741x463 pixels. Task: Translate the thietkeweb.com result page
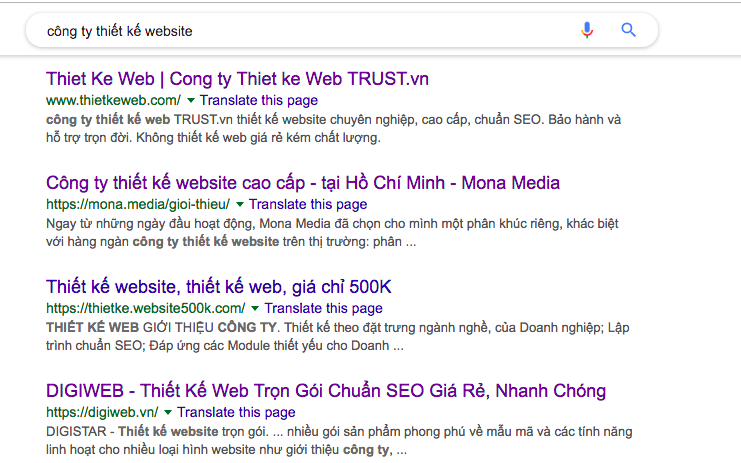pyautogui.click(x=258, y=100)
